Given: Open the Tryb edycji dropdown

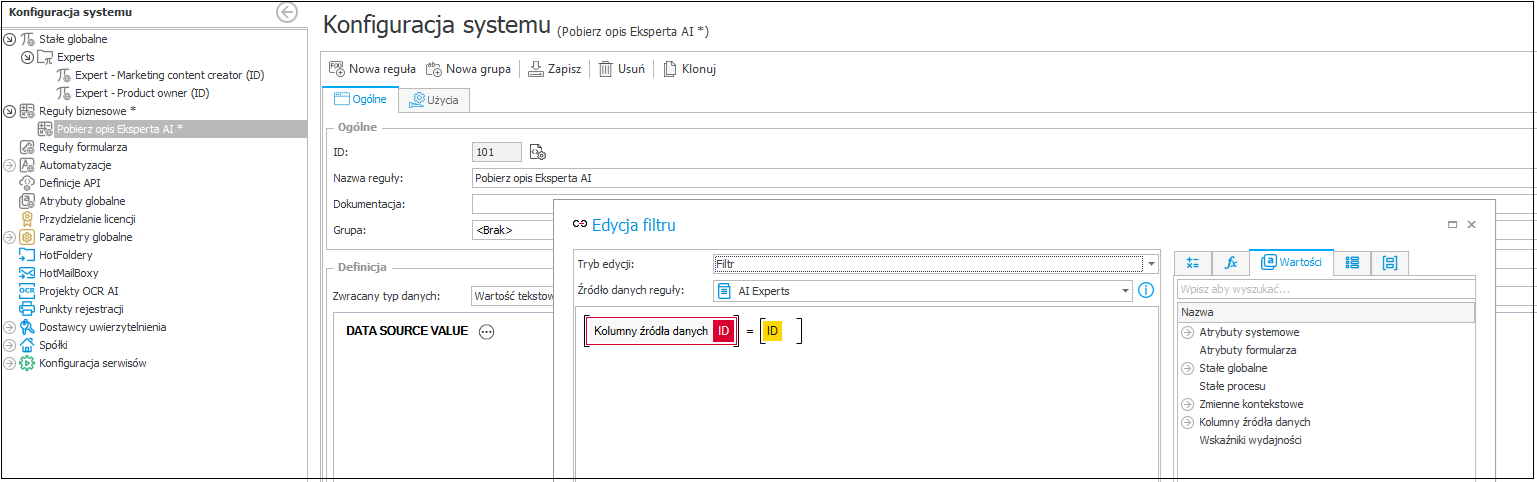Looking at the screenshot, I should tap(1151, 264).
